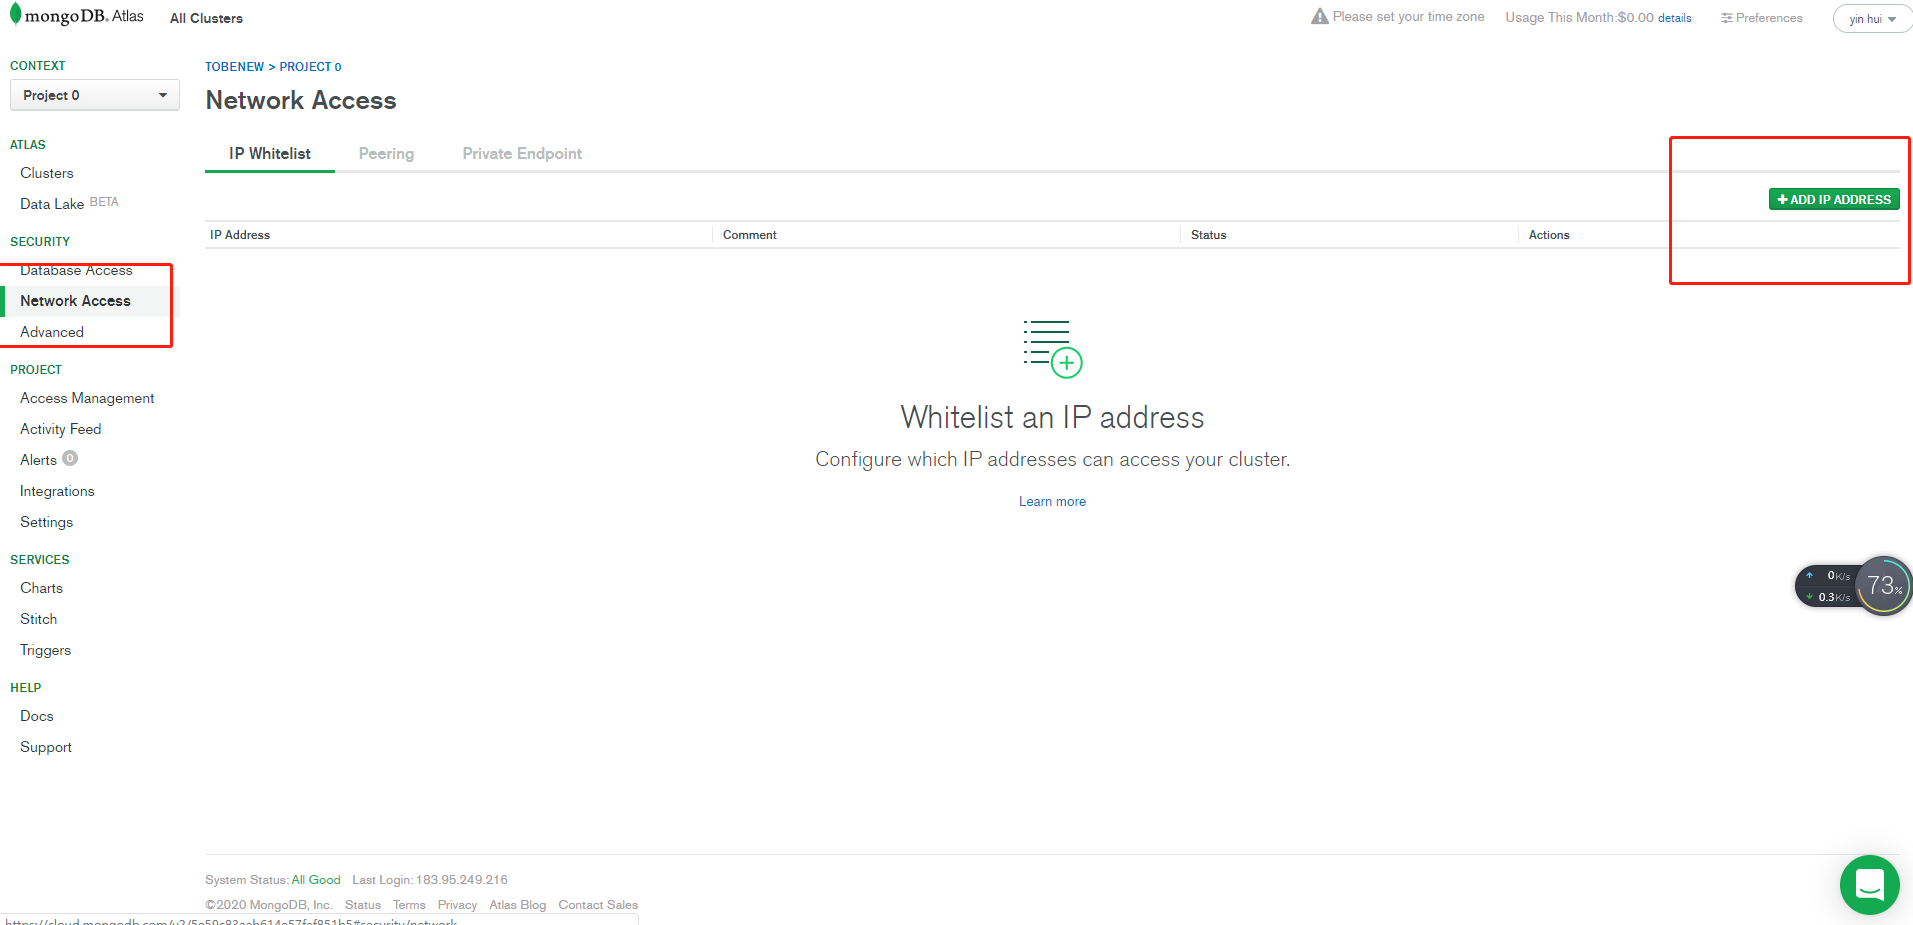Open All Clusters in top navigation

click(206, 18)
